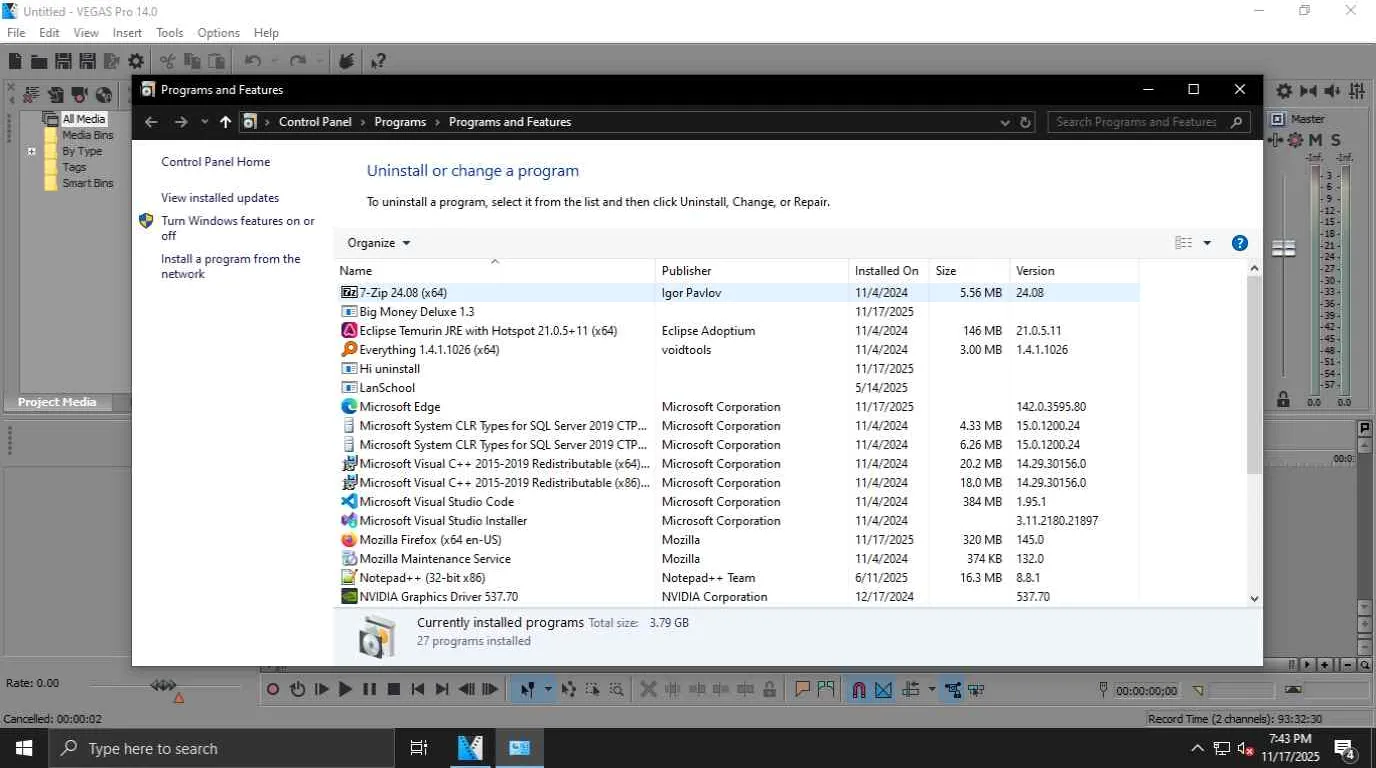
Task: Select the Normal Edit tool in VEGAS
Action: pos(527,689)
